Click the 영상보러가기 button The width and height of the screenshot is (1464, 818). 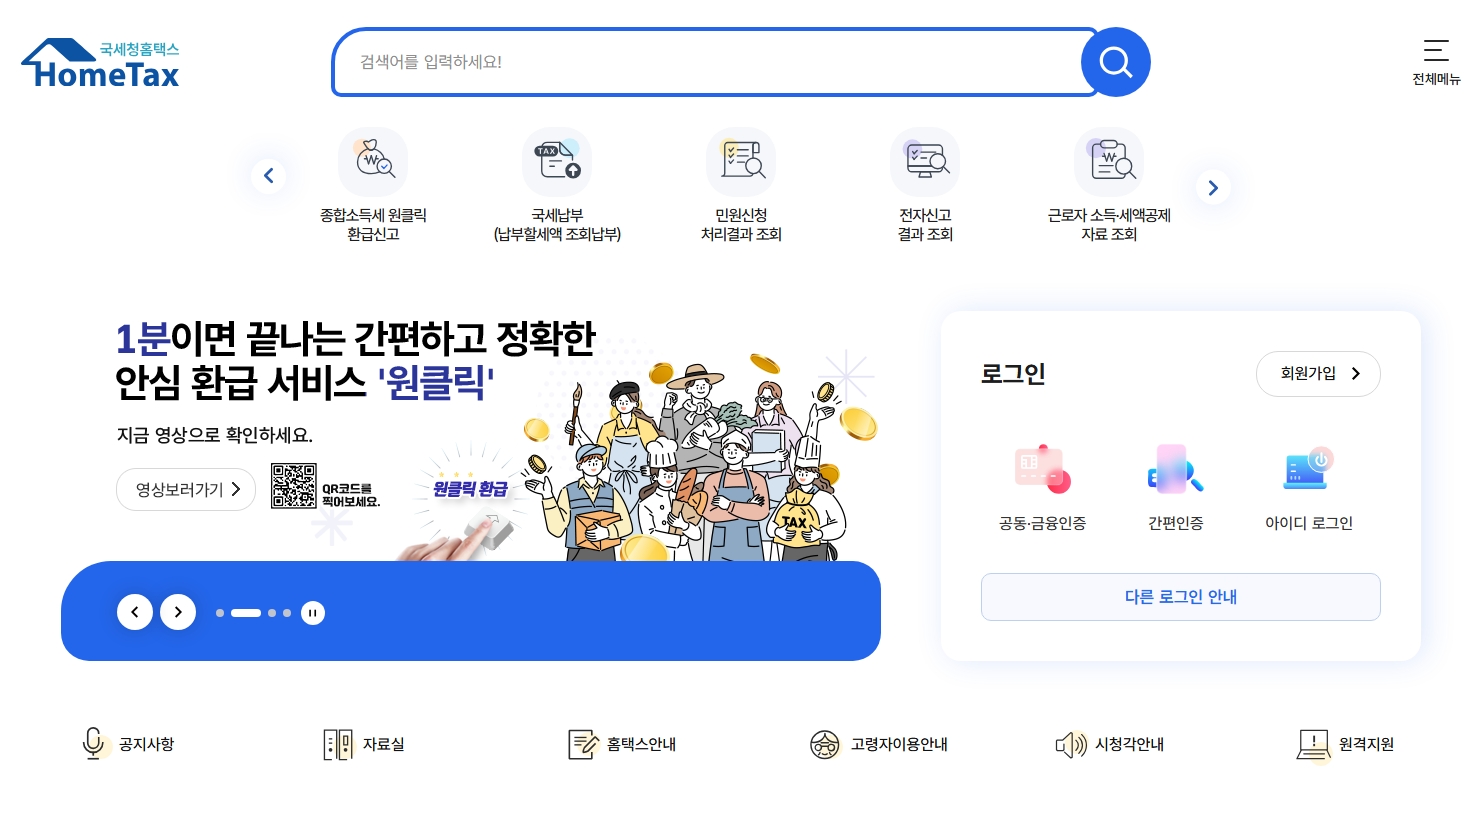pyautogui.click(x=186, y=490)
